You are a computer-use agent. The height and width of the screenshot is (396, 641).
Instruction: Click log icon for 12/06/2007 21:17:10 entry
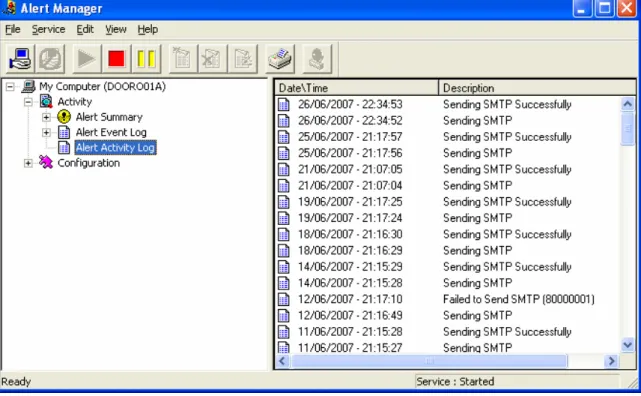click(x=284, y=300)
